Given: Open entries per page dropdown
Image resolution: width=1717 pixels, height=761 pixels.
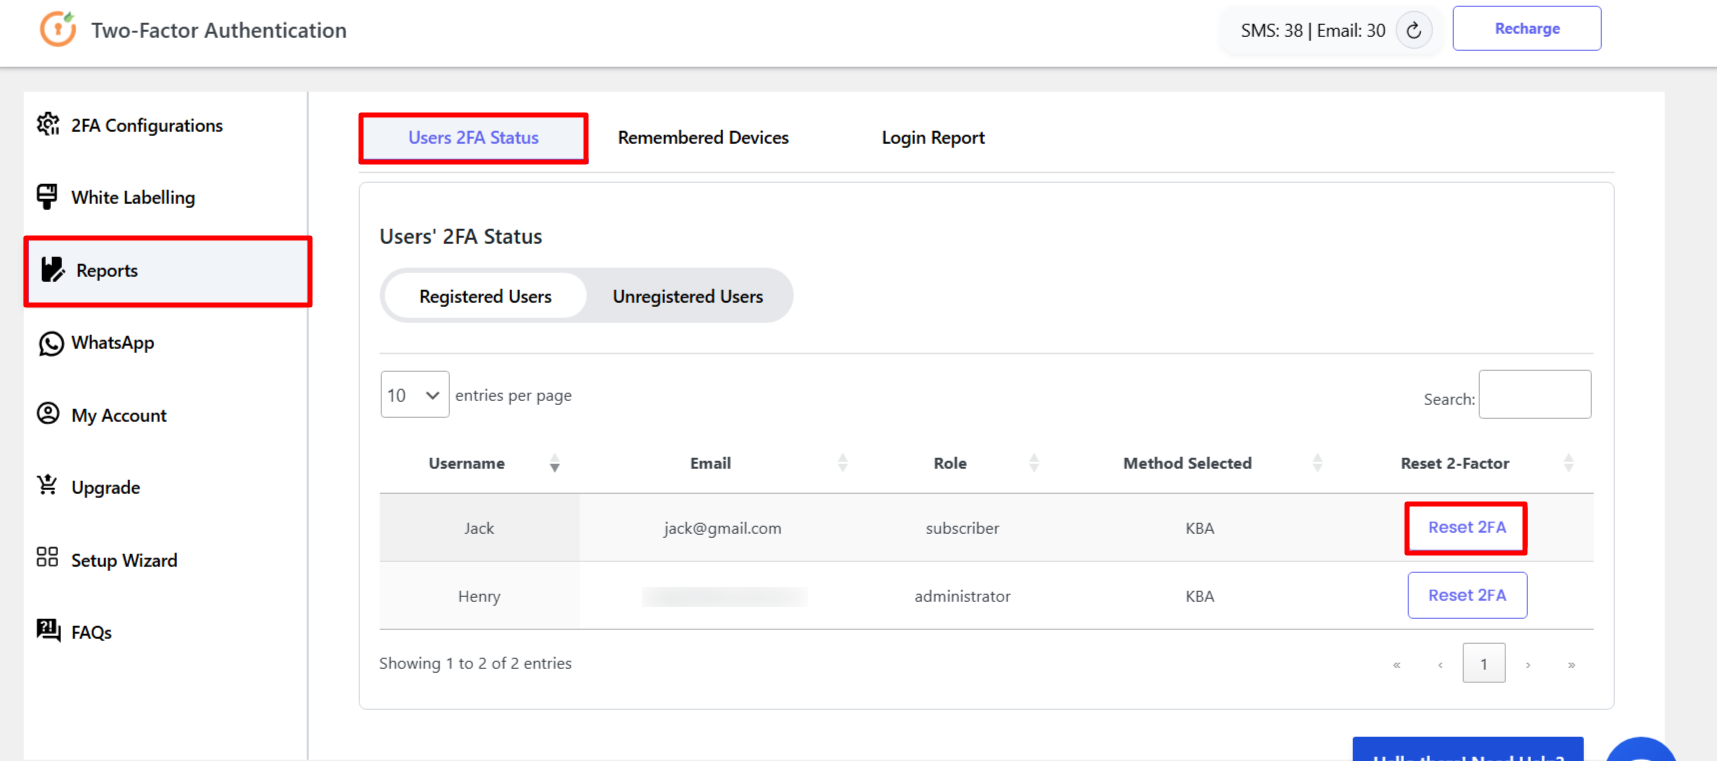Looking at the screenshot, I should tap(415, 395).
